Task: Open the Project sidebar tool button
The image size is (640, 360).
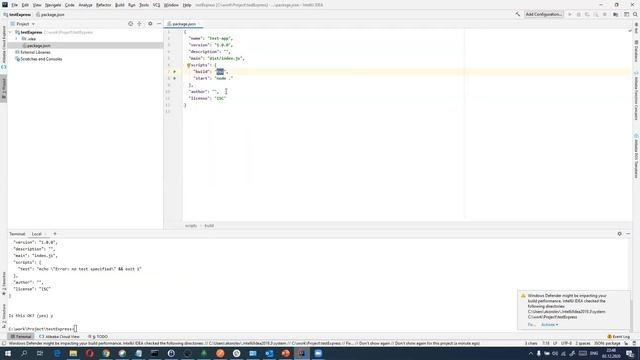Action: point(4,88)
